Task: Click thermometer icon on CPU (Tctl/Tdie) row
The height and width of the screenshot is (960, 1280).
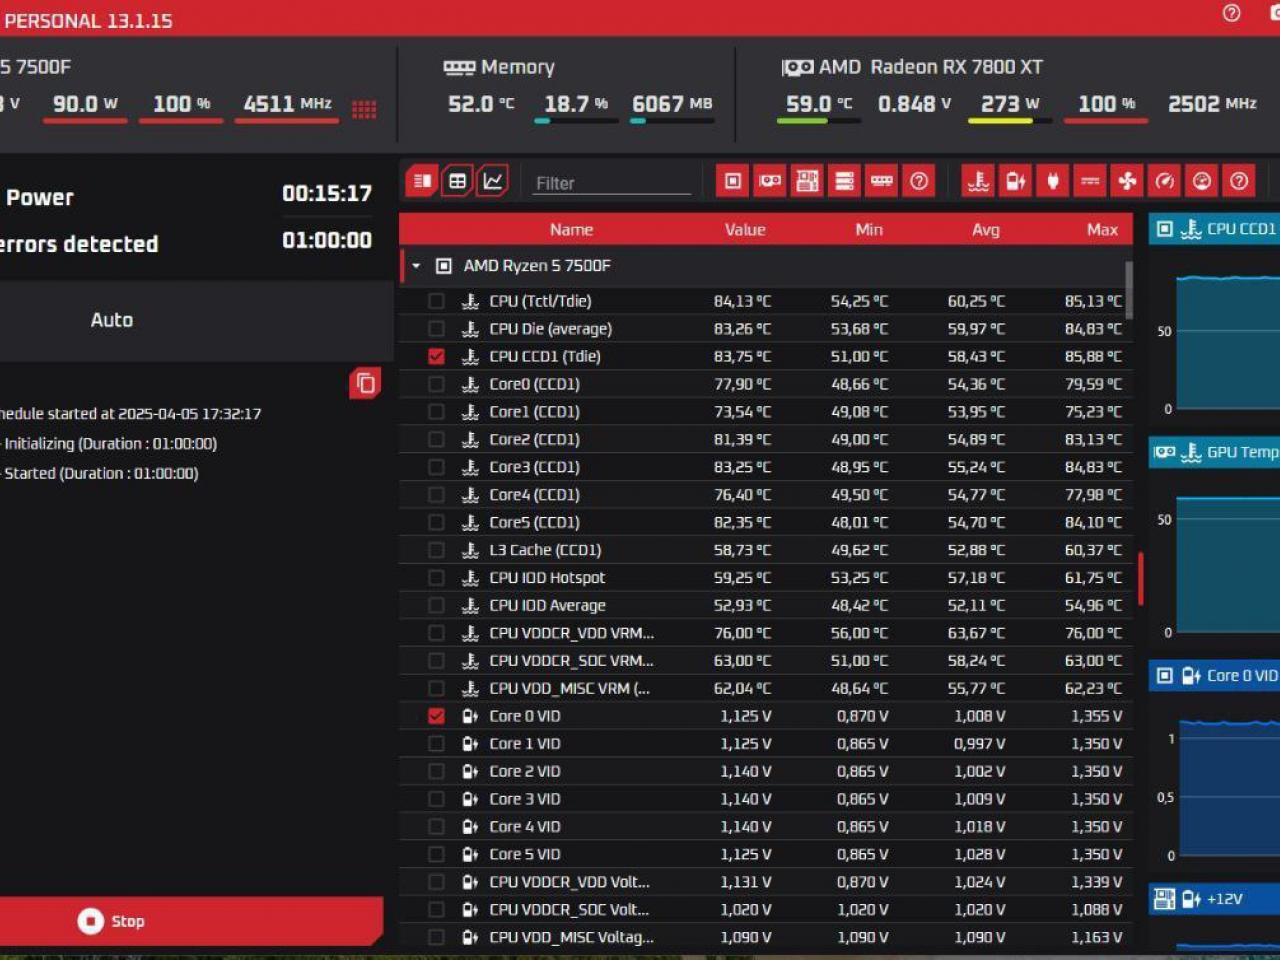Action: point(470,301)
